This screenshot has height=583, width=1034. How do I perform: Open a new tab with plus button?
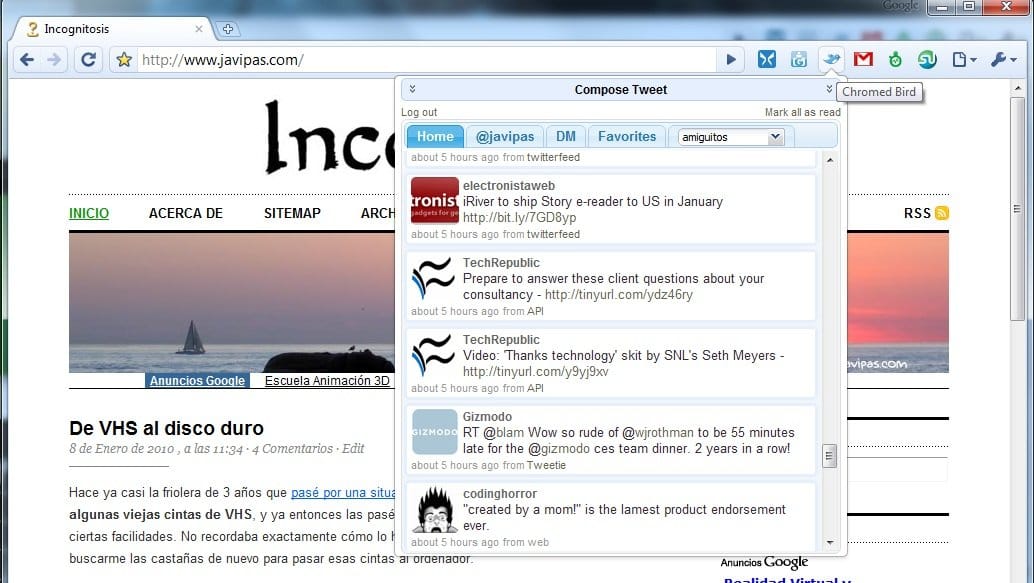(228, 29)
